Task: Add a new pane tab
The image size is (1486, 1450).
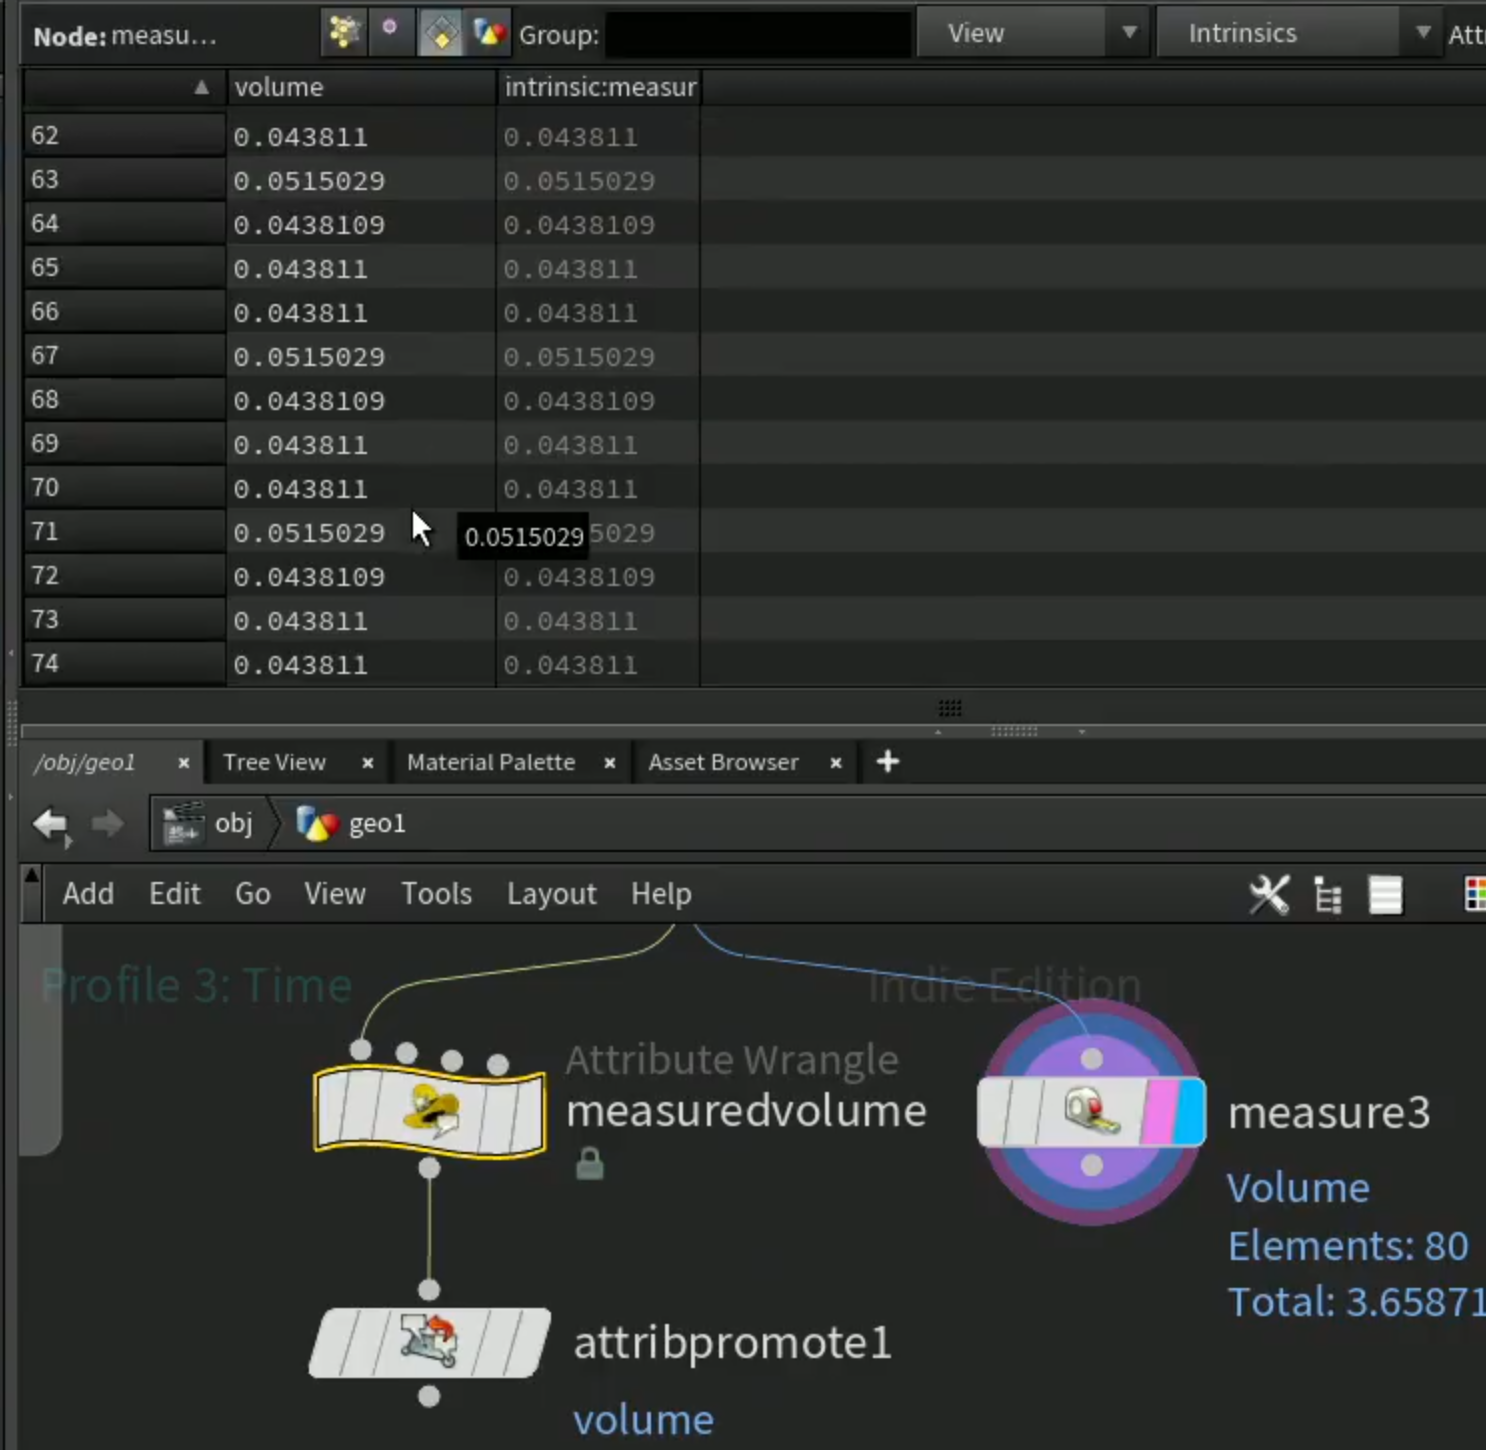Action: (888, 762)
